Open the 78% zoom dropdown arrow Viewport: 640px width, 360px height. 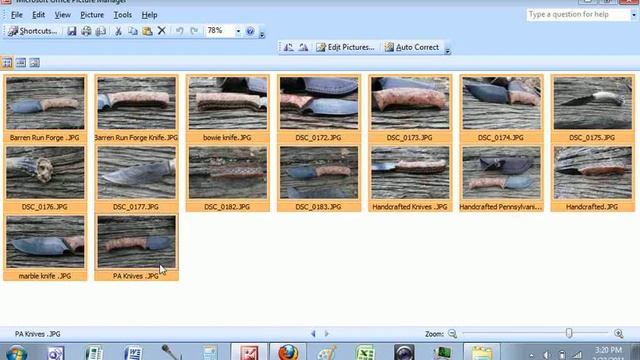coord(238,31)
